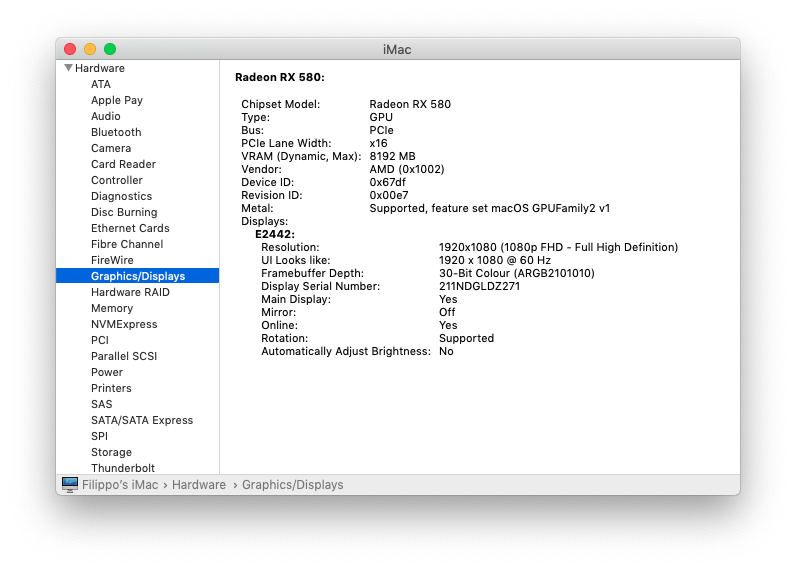
Task: Select Memory in the sidebar
Action: (112, 308)
